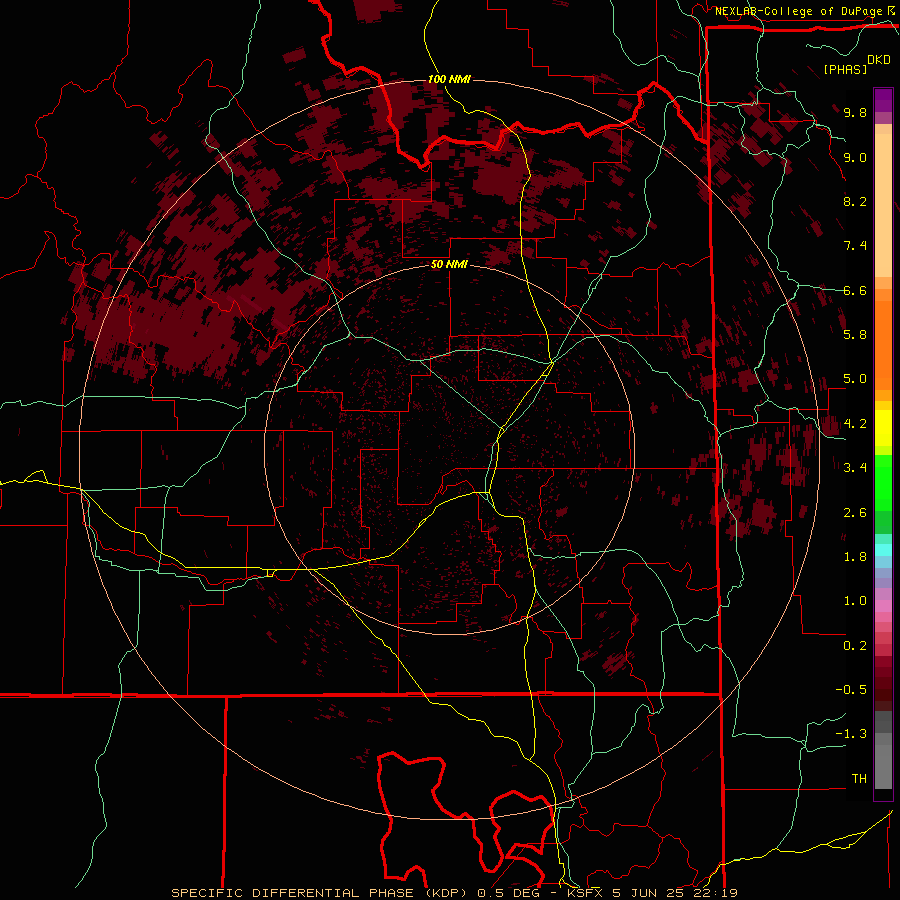Click the -1.3 scale value
The image size is (900, 900).
(x=851, y=734)
